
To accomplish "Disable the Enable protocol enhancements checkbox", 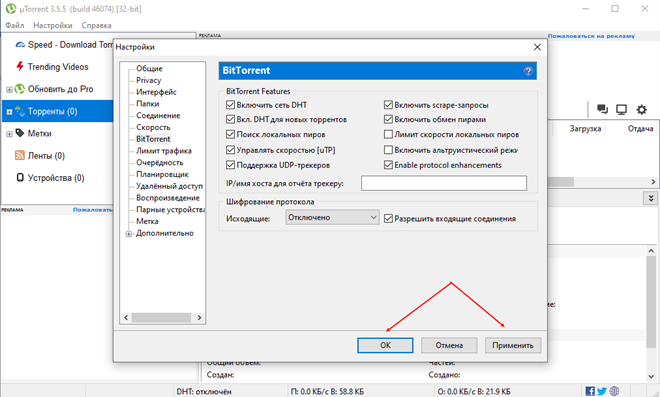I will point(388,165).
